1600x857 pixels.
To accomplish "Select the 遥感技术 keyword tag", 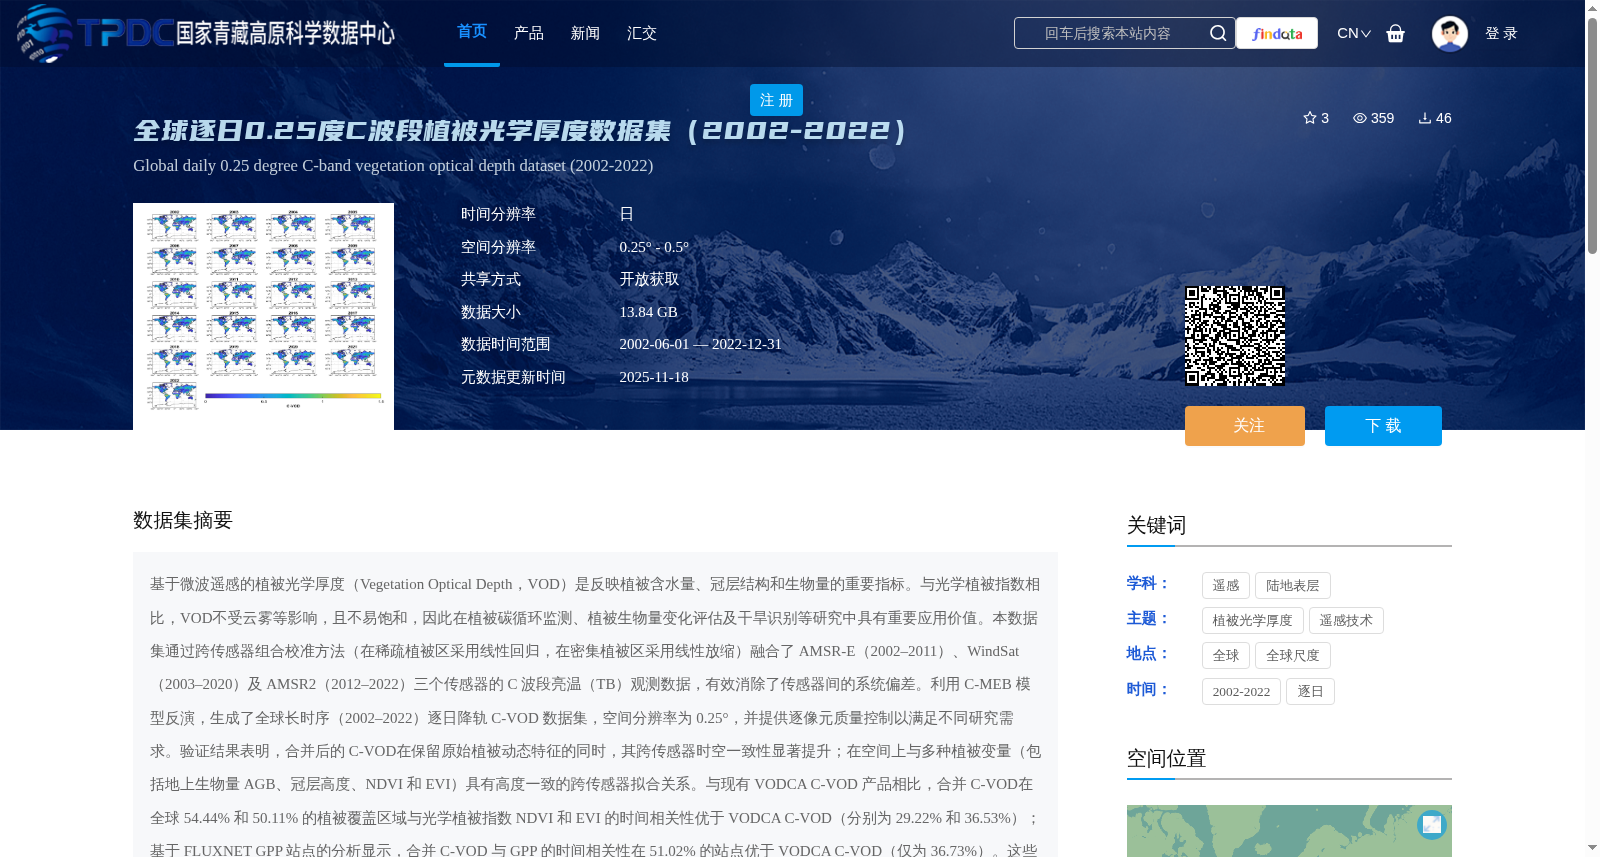I will tap(1346, 621).
